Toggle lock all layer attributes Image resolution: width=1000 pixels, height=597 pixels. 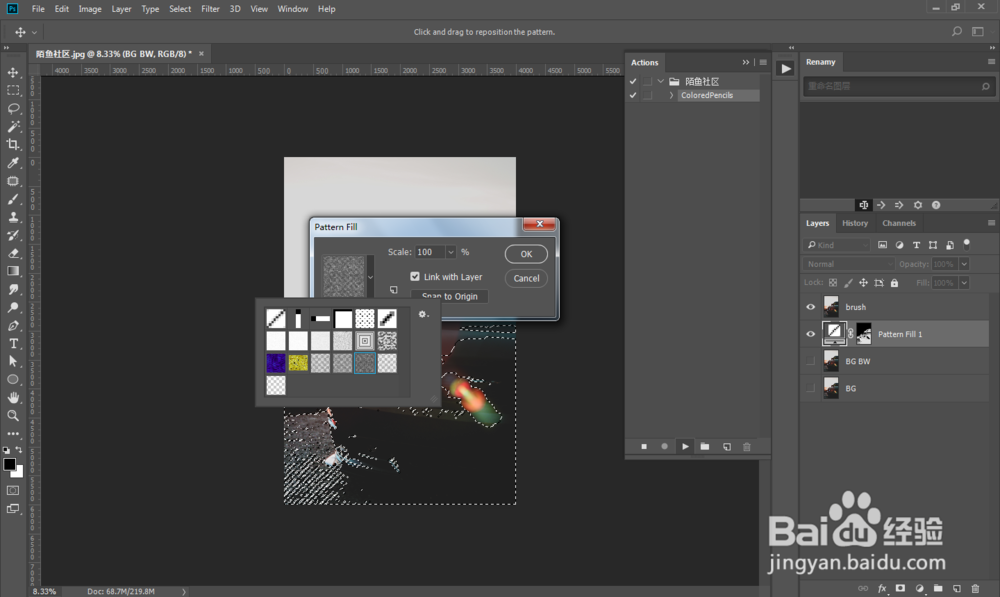(x=894, y=283)
